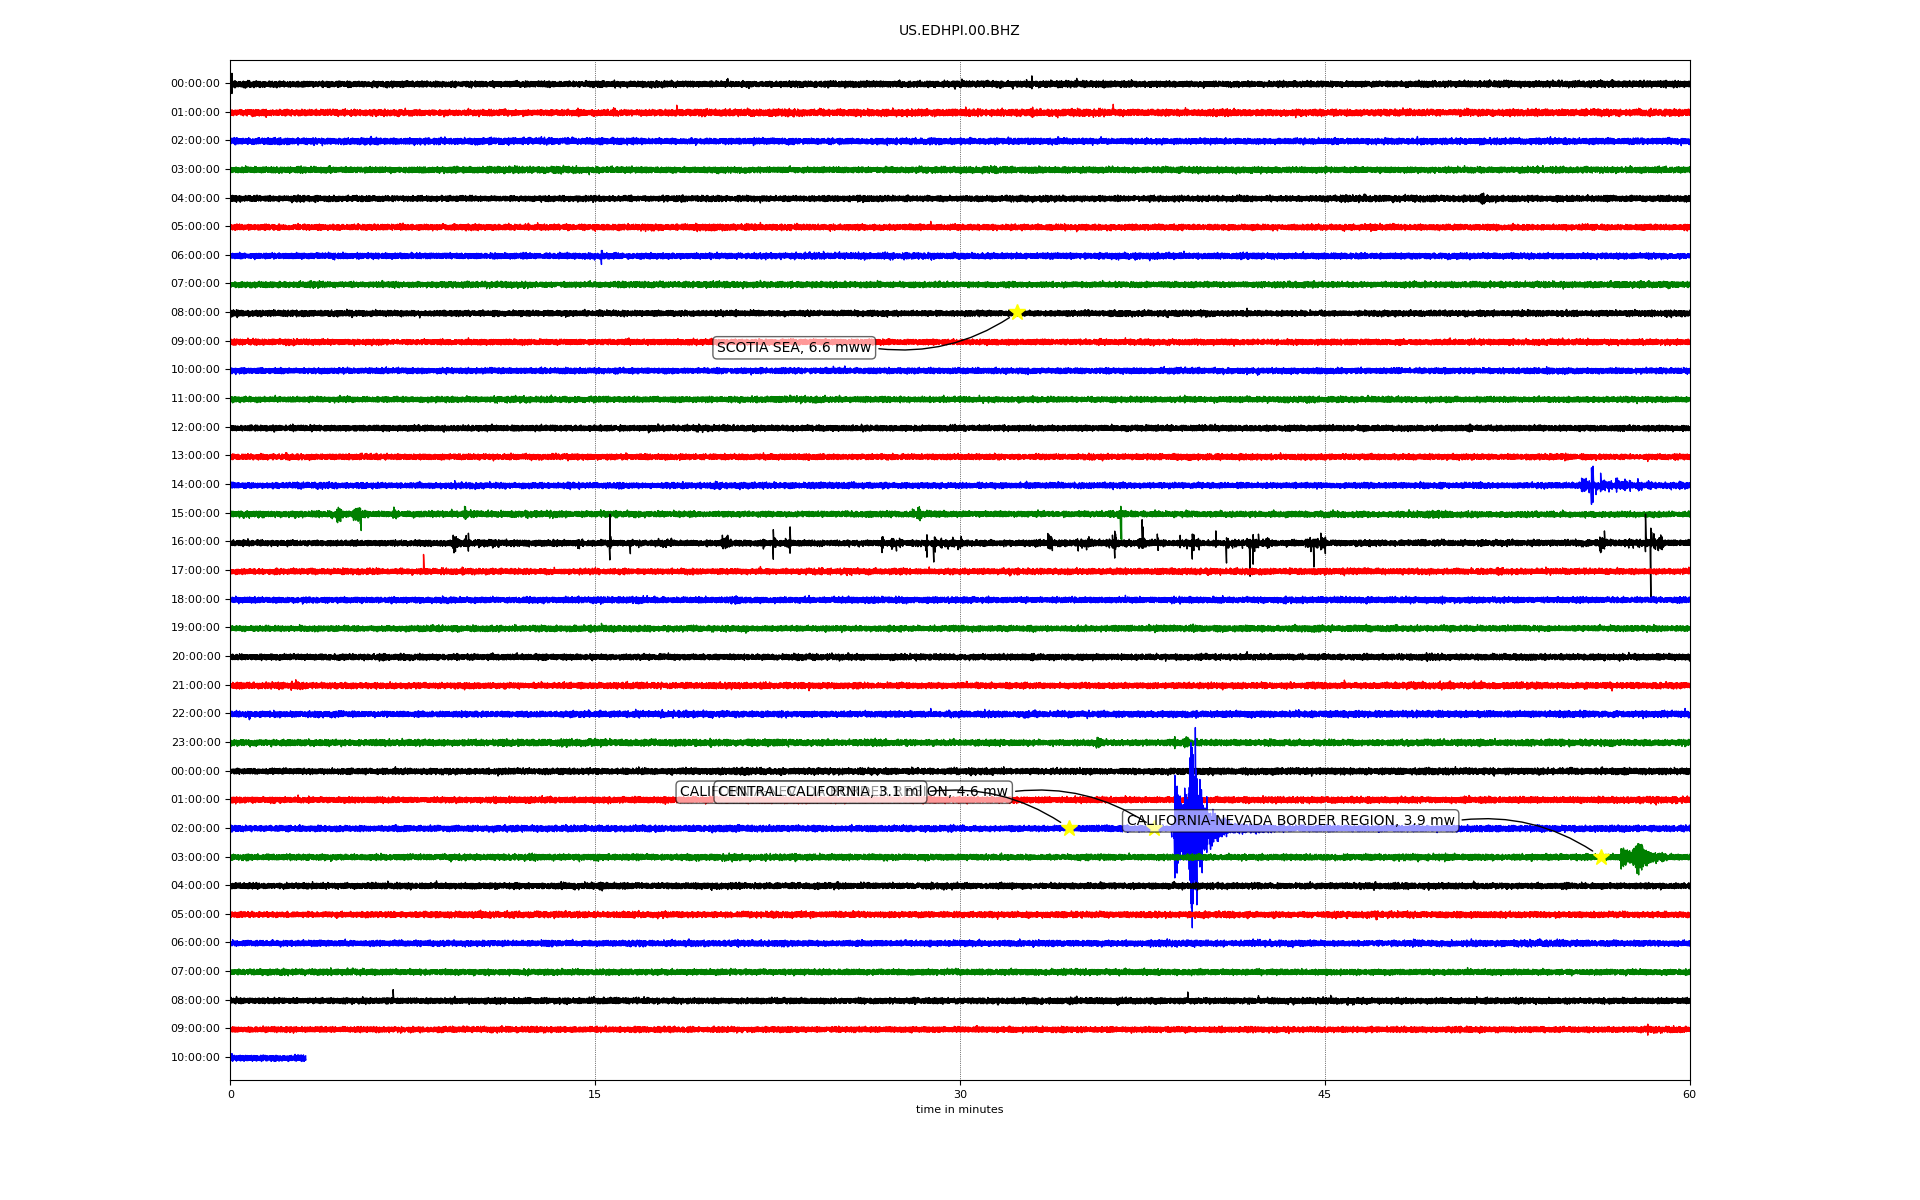The height and width of the screenshot is (1200, 1920).
Task: Click the 19:00:00 row time label
Action: pyautogui.click(x=195, y=628)
